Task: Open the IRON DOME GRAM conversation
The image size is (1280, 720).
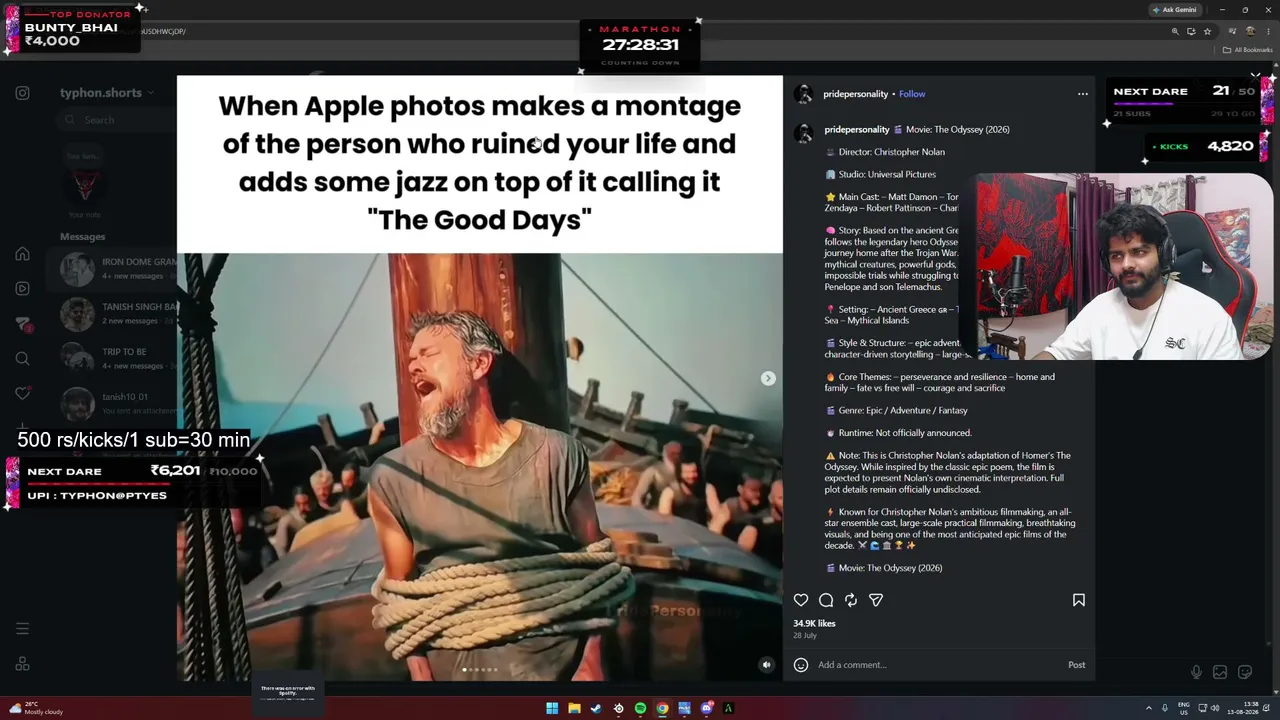Action: click(111, 268)
